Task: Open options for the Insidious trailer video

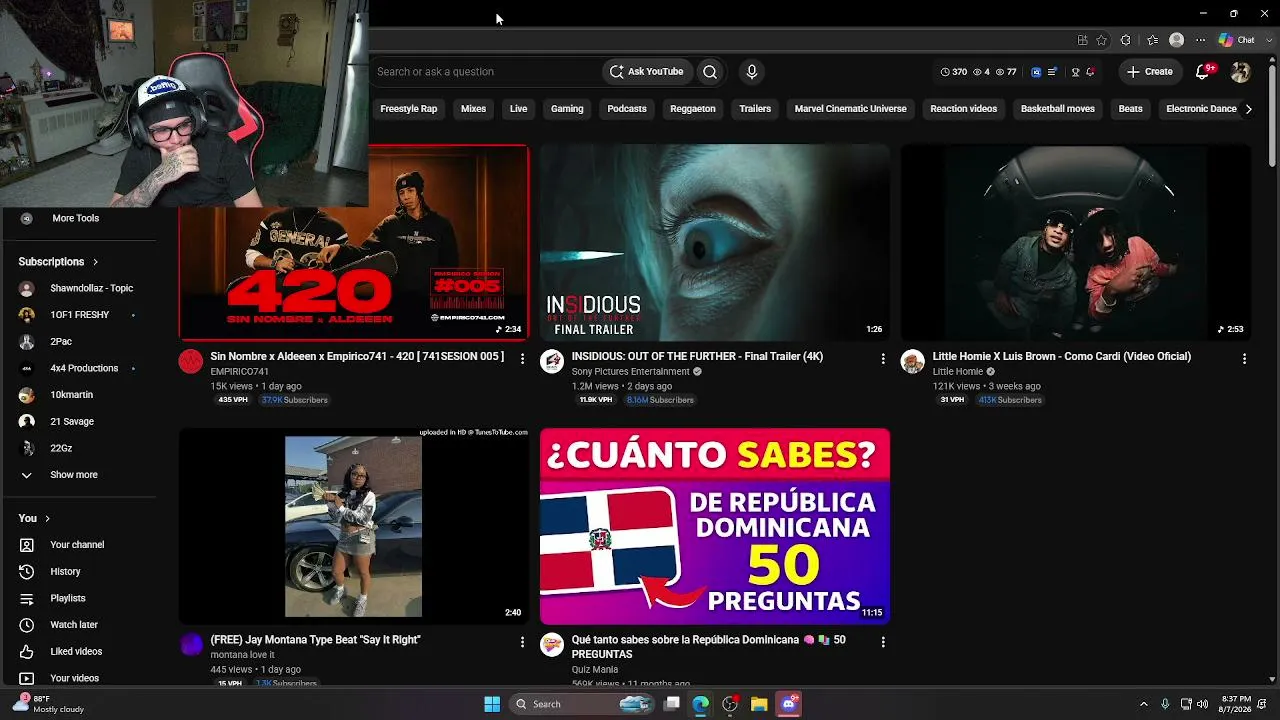Action: 883,358
